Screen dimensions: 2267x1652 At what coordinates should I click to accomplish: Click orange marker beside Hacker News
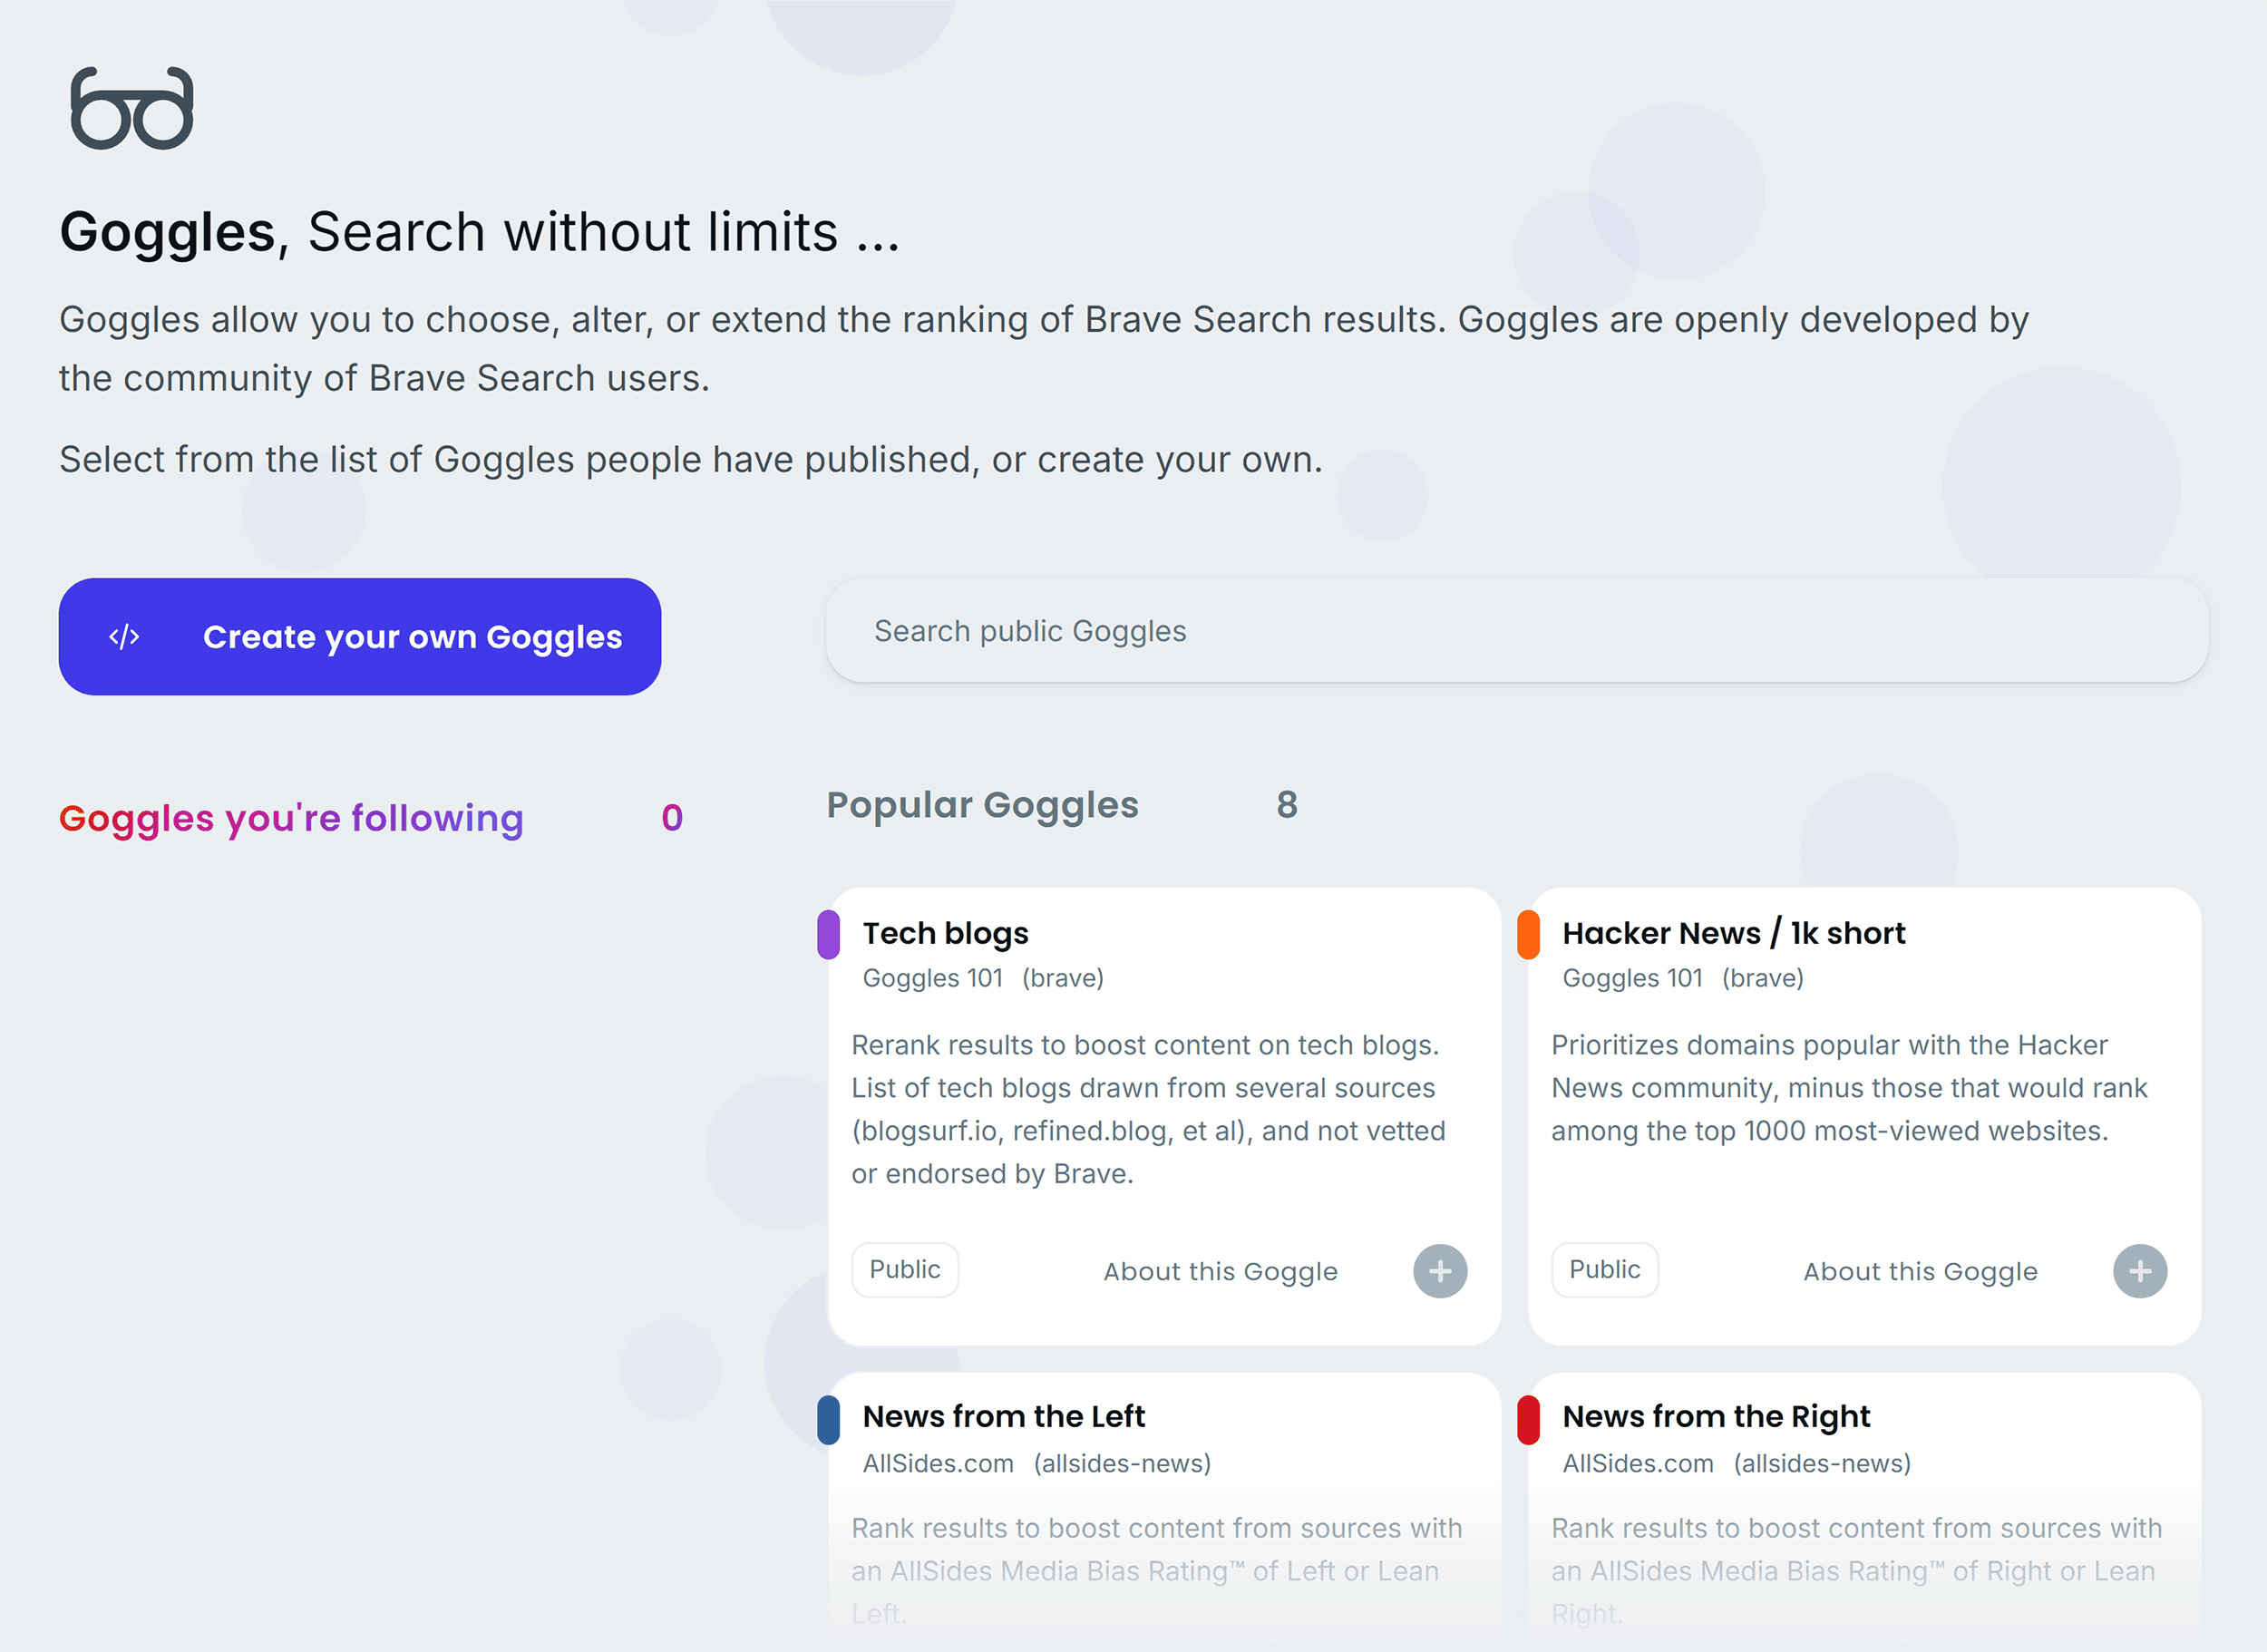[x=1528, y=935]
